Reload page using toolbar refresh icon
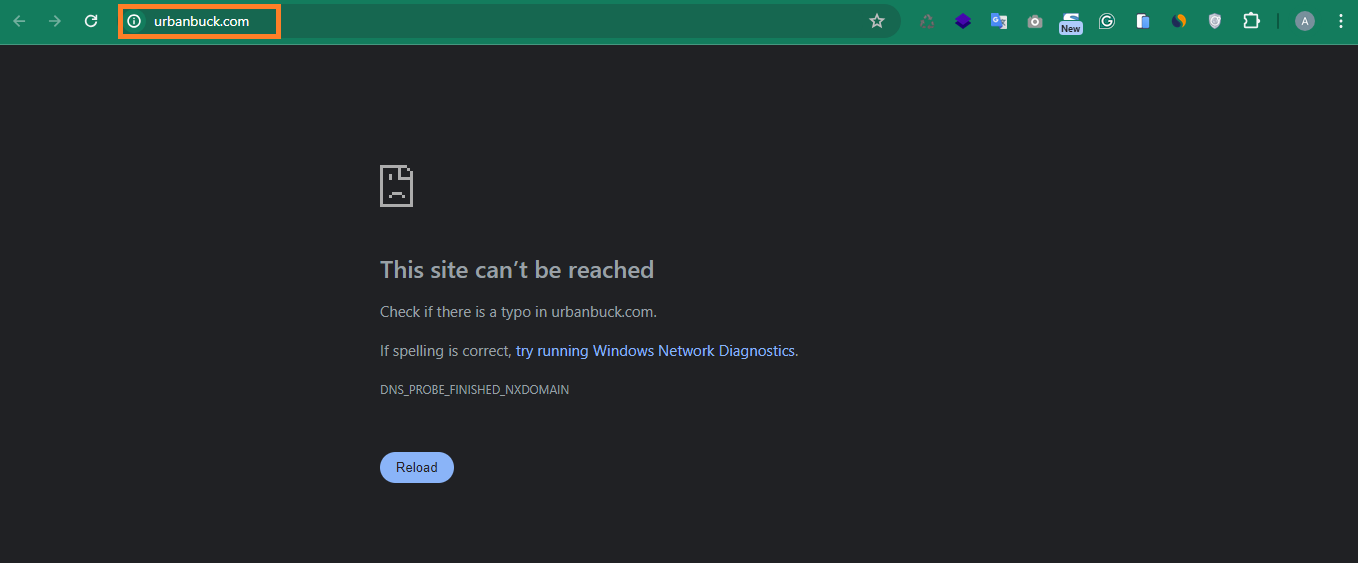This screenshot has width=1358, height=563. (91, 21)
